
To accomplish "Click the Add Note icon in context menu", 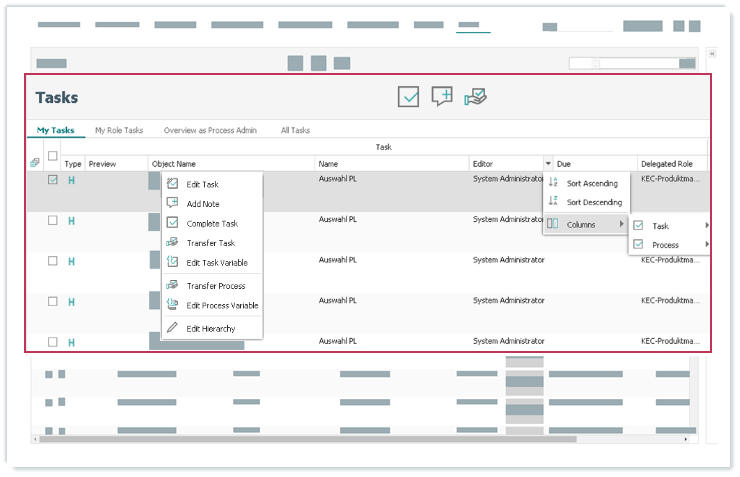I will tap(173, 203).
